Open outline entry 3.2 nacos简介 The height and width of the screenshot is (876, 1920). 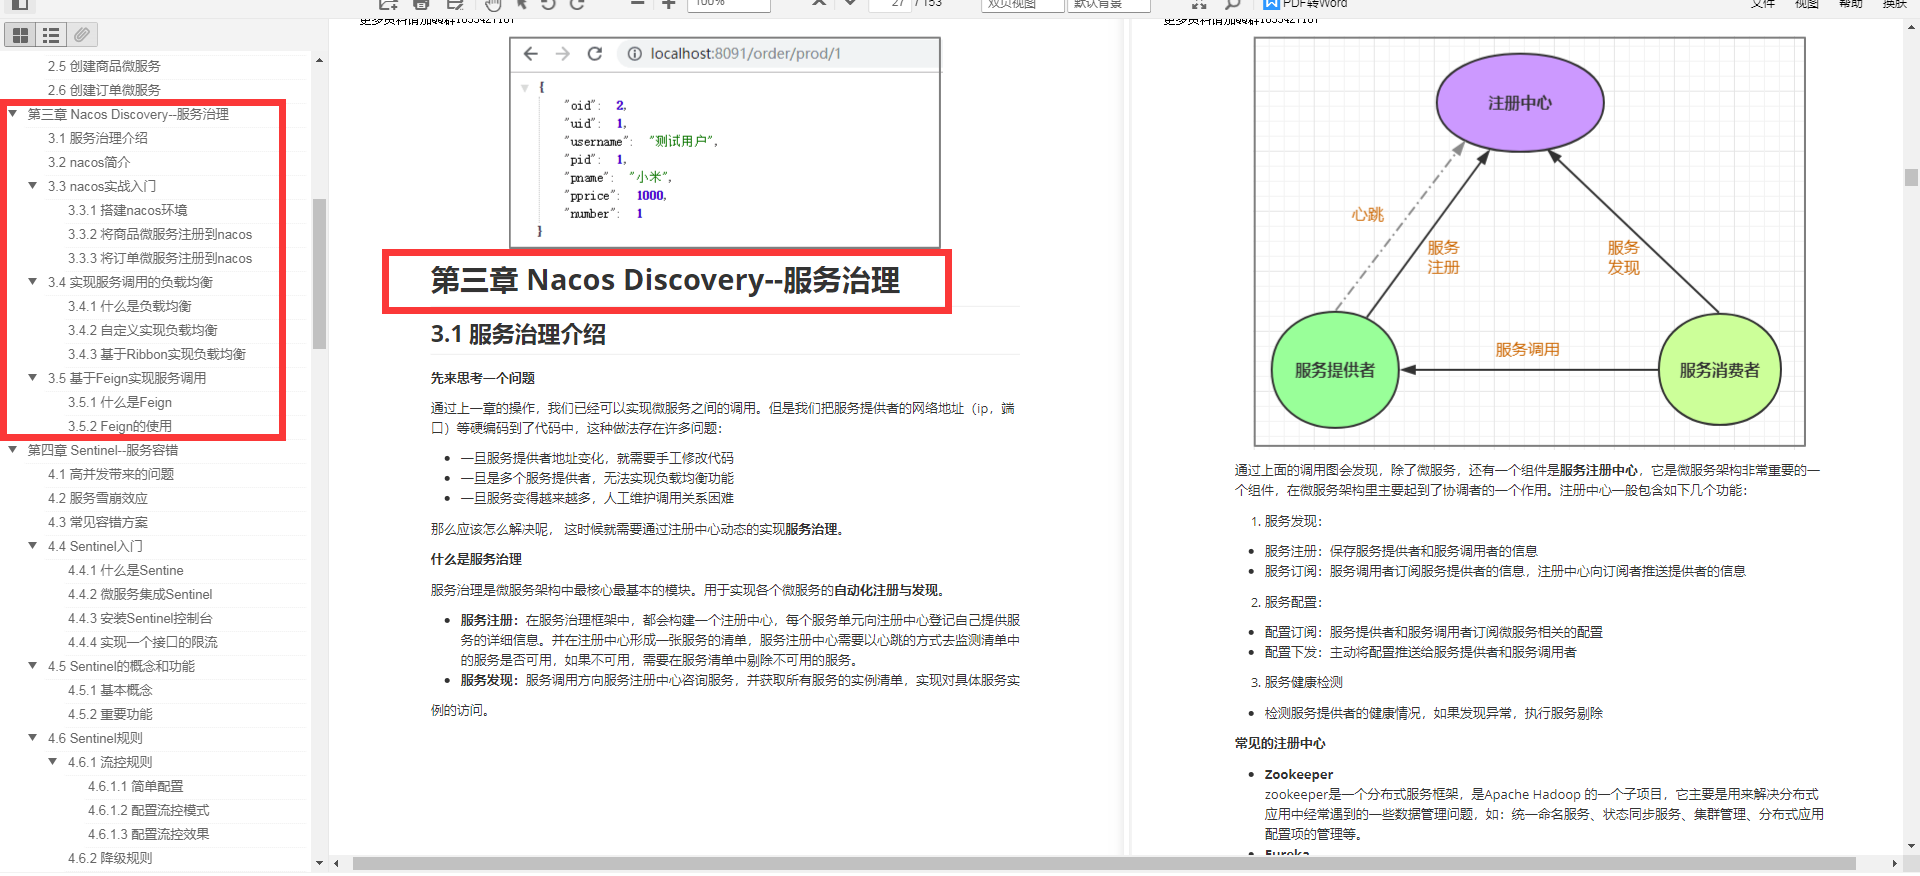tap(89, 162)
